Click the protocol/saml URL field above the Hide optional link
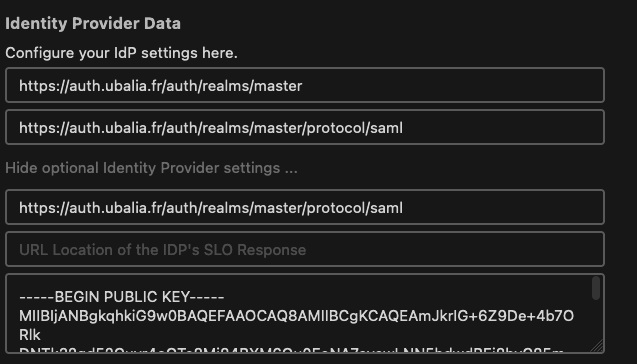Image resolution: width=637 pixels, height=364 pixels. [305, 127]
